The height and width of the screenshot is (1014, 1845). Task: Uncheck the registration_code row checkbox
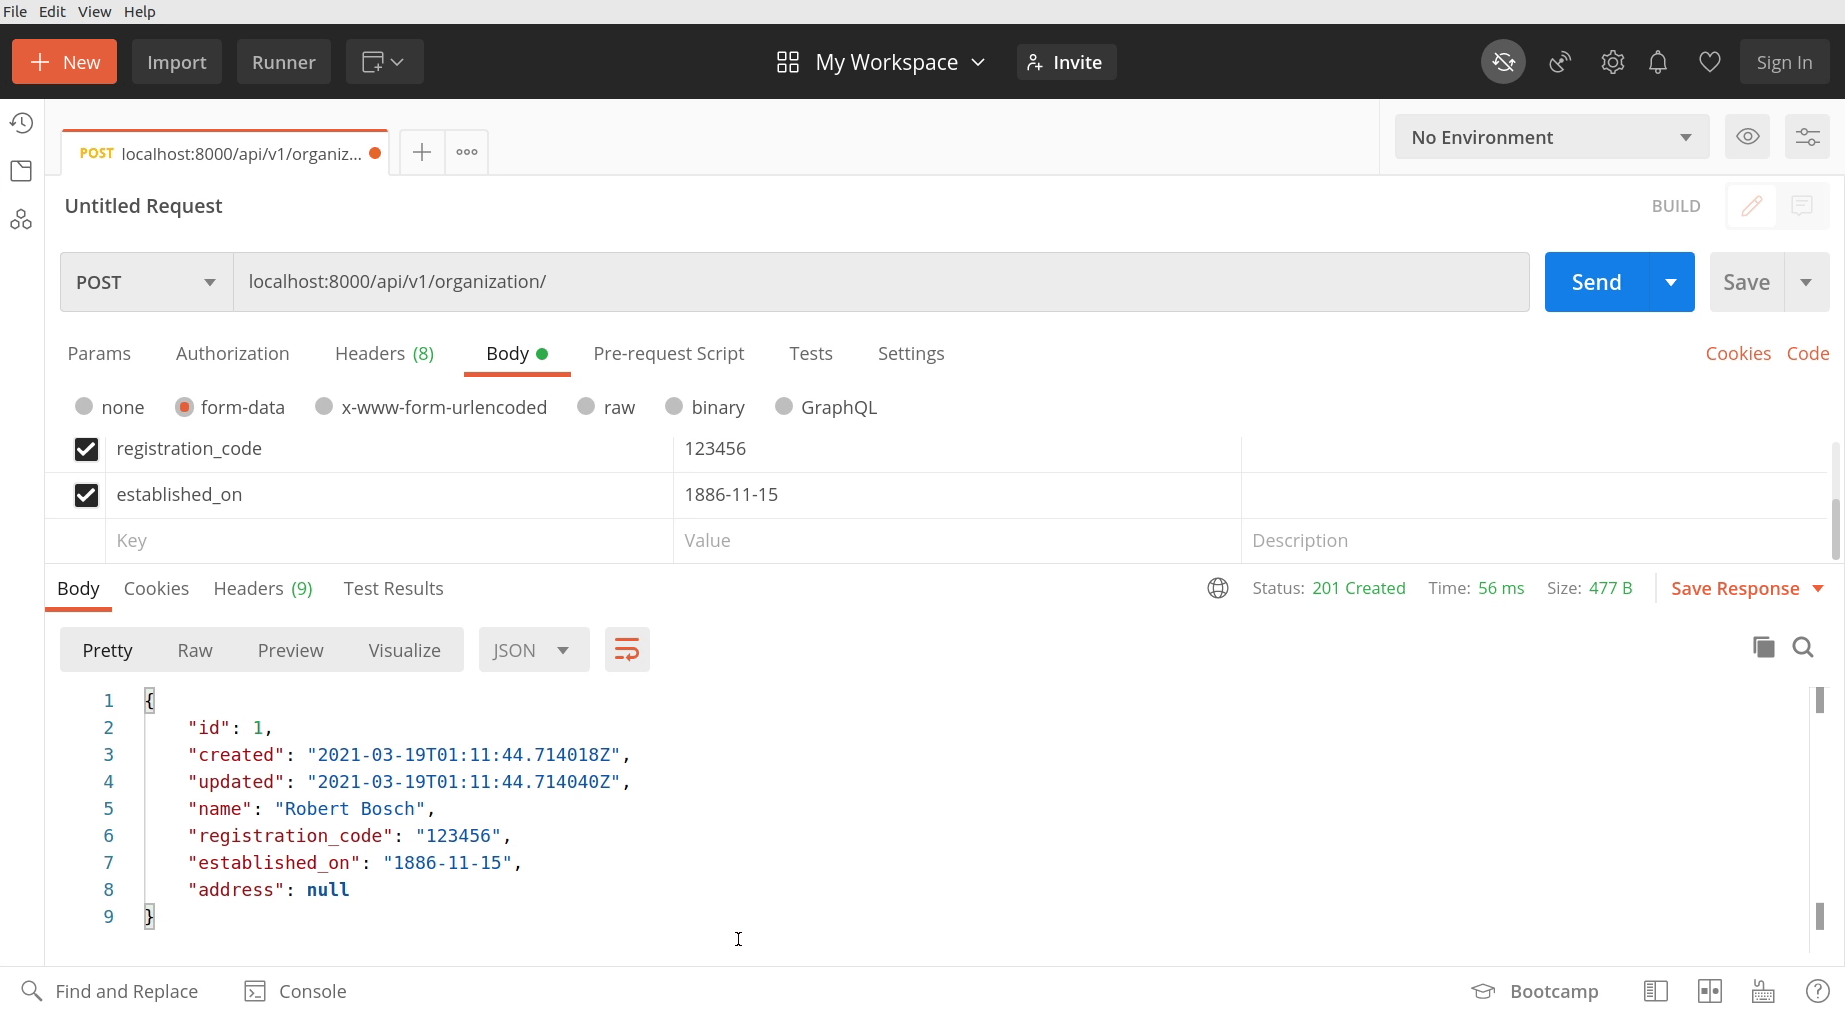click(86, 449)
